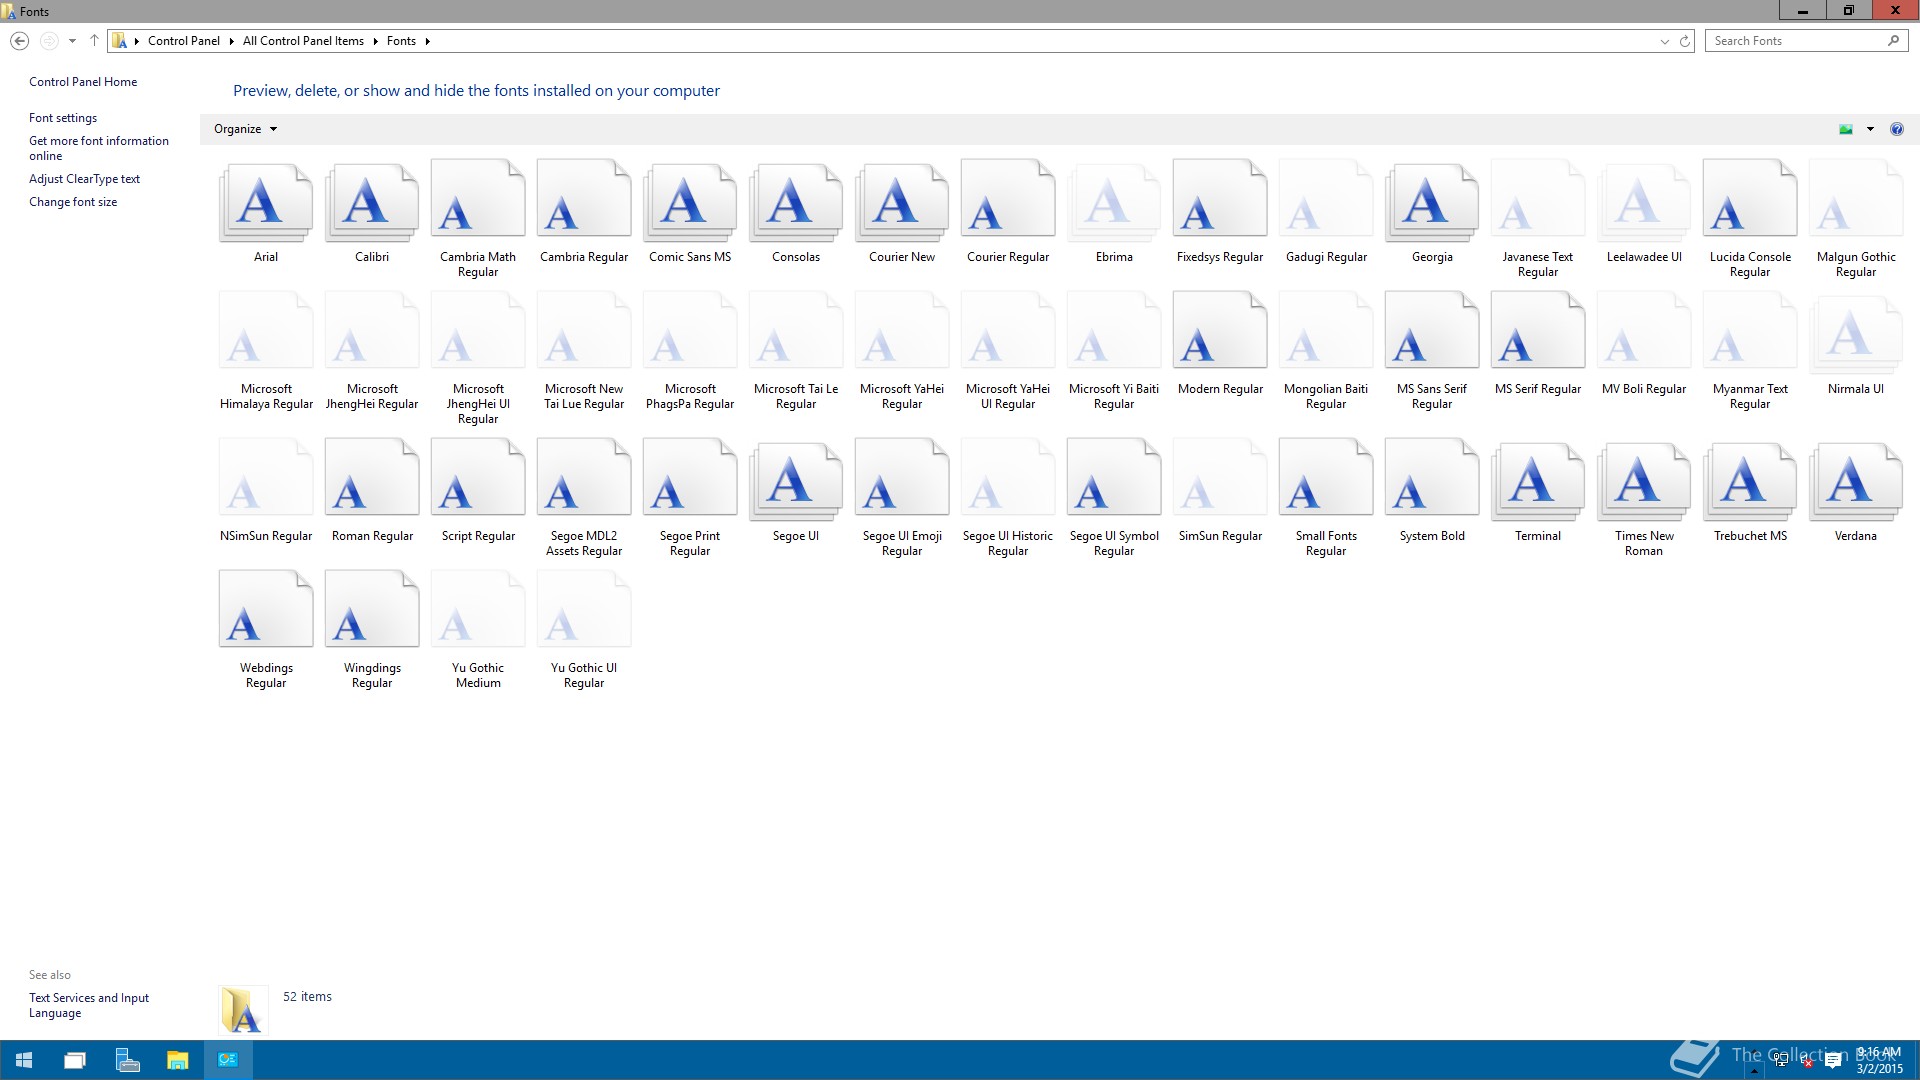Select Malgun Gothic Regular font
The height and width of the screenshot is (1080, 1920).
[1856, 199]
